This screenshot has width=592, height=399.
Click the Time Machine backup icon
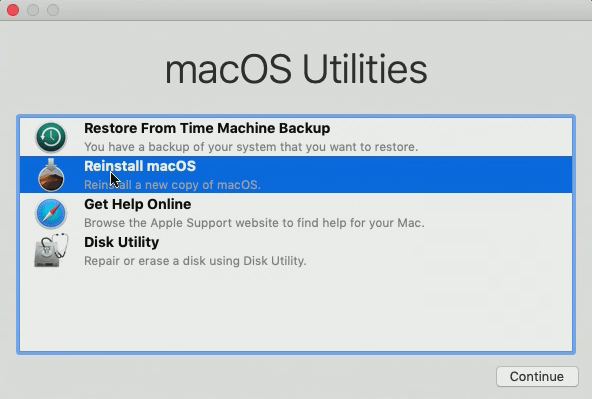point(51,137)
